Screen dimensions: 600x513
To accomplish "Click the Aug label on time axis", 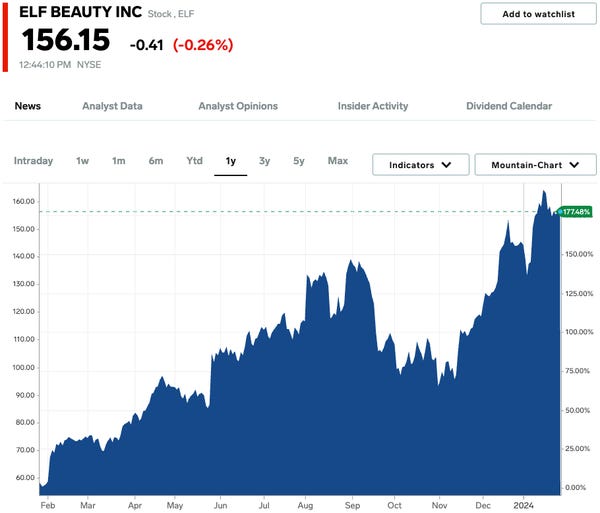I will 305,505.
